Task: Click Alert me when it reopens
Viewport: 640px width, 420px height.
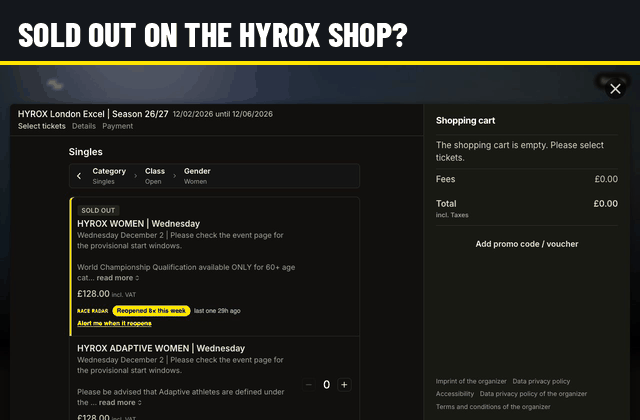Action: click(114, 323)
